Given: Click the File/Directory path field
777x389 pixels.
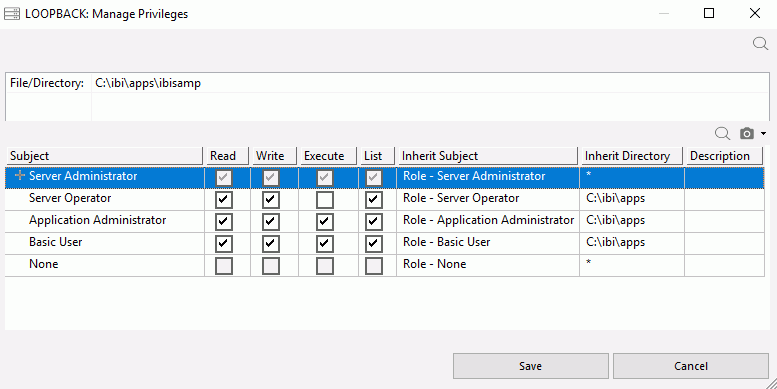Looking at the screenshot, I should [x=430, y=83].
